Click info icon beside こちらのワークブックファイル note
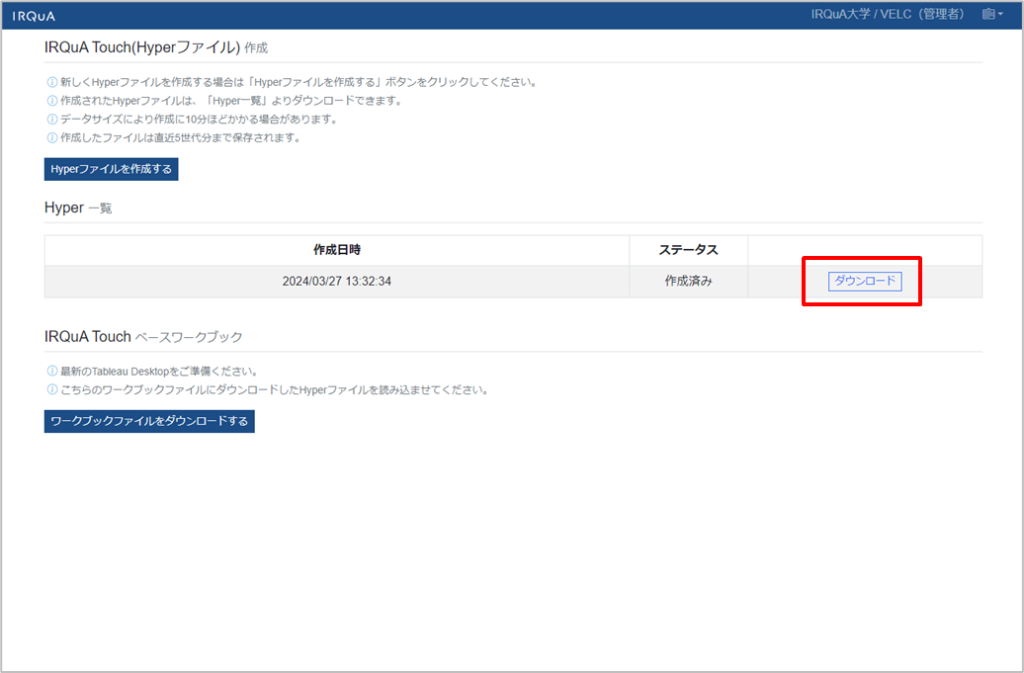This screenshot has height=673, width=1024. pos(52,390)
